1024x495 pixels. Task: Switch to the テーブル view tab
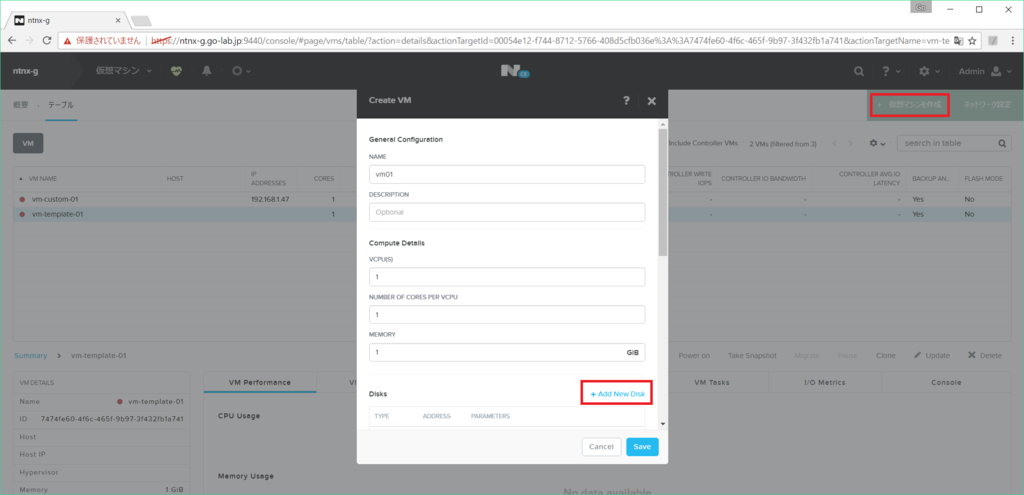61,104
